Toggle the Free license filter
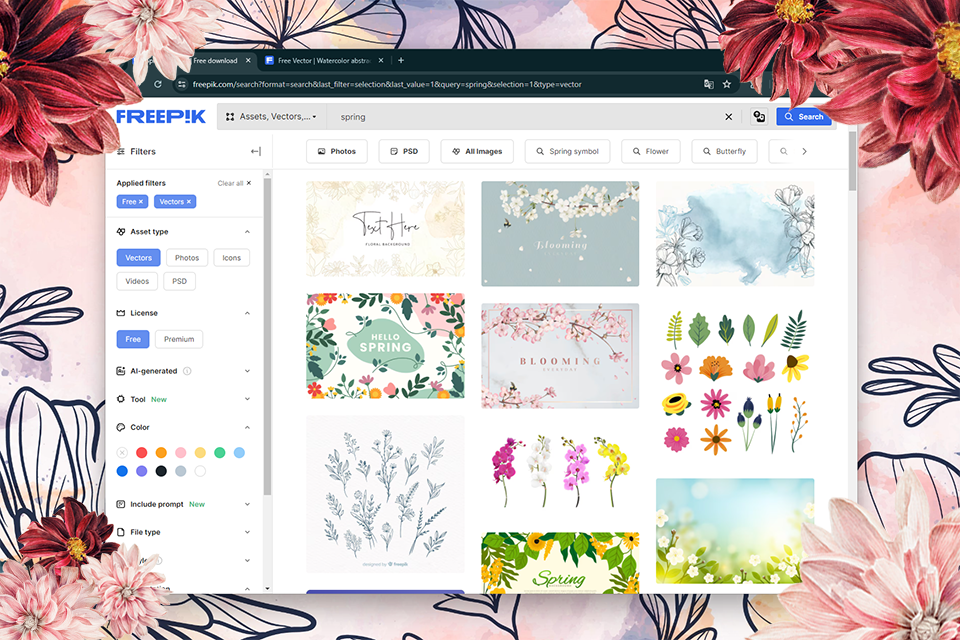 (133, 339)
